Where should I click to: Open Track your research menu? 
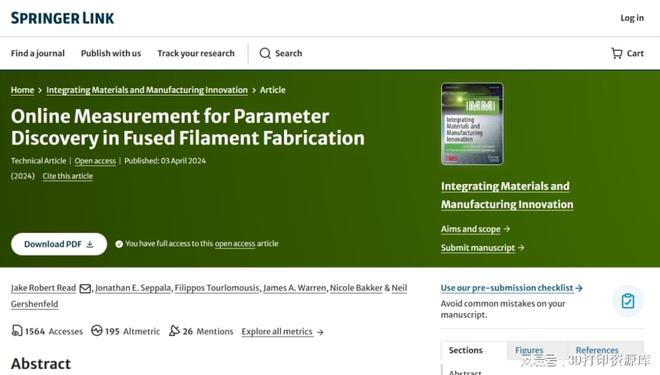196,53
